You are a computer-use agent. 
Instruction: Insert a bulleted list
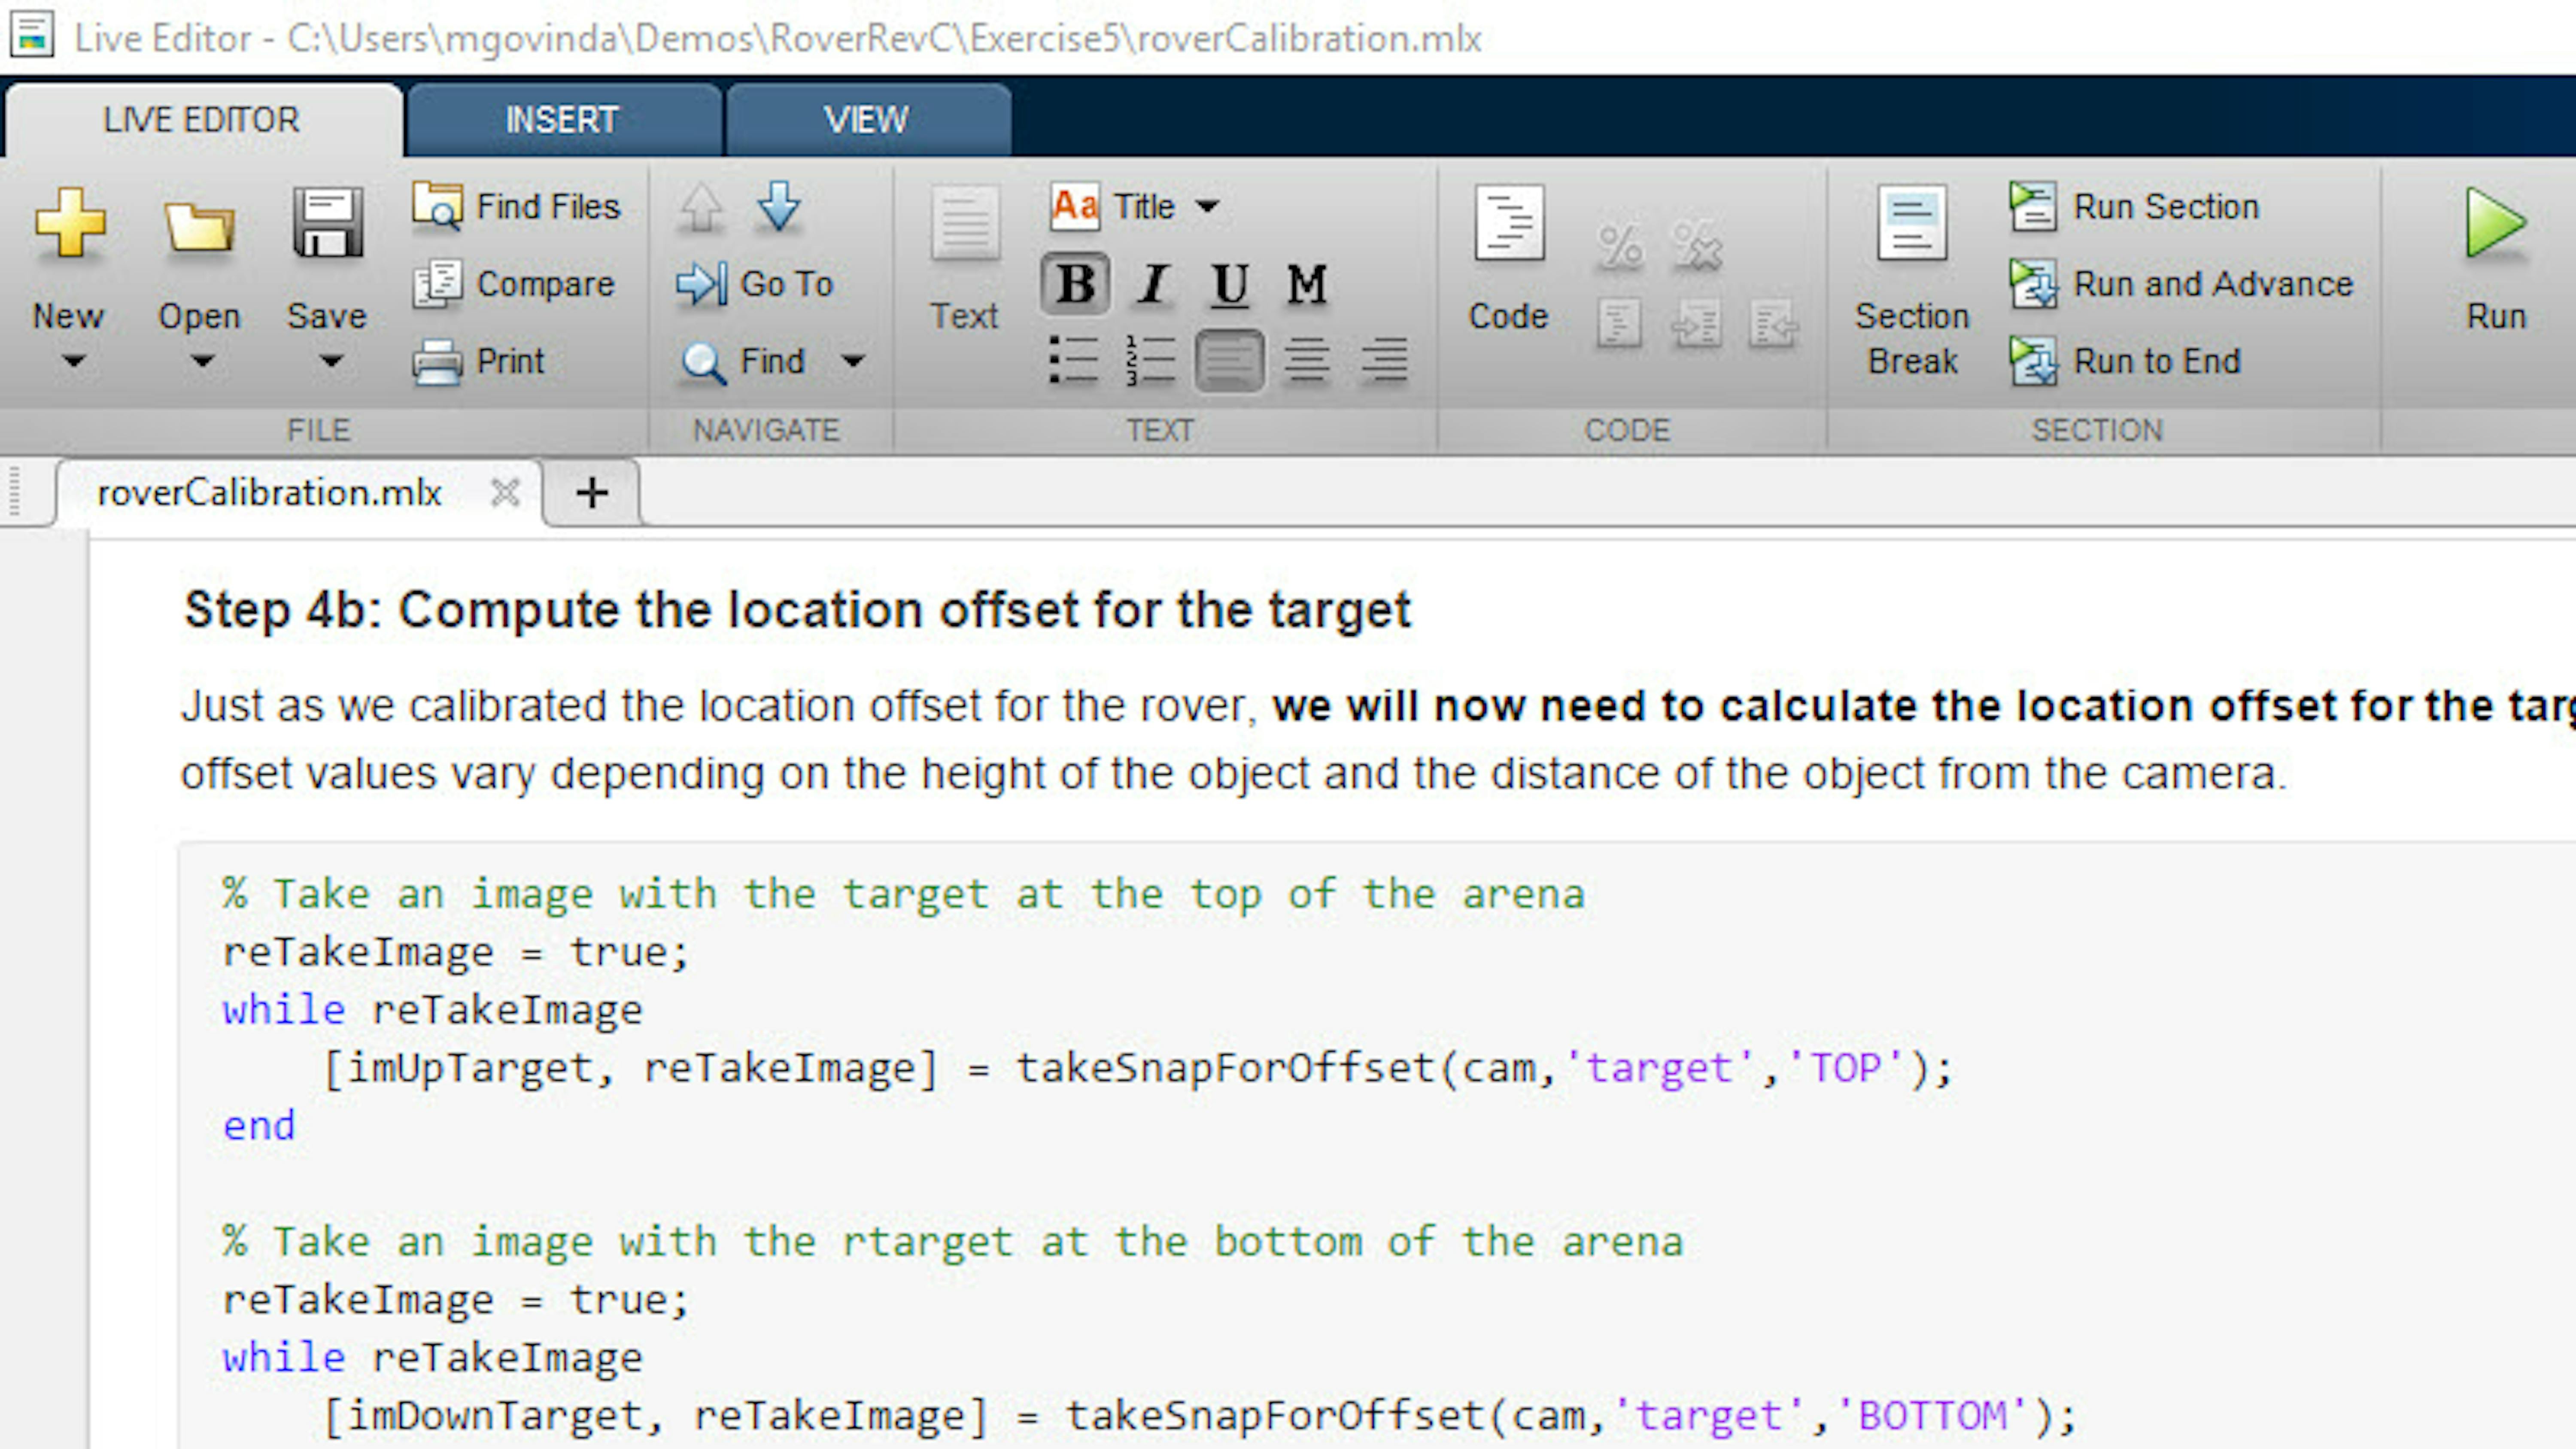(1074, 361)
